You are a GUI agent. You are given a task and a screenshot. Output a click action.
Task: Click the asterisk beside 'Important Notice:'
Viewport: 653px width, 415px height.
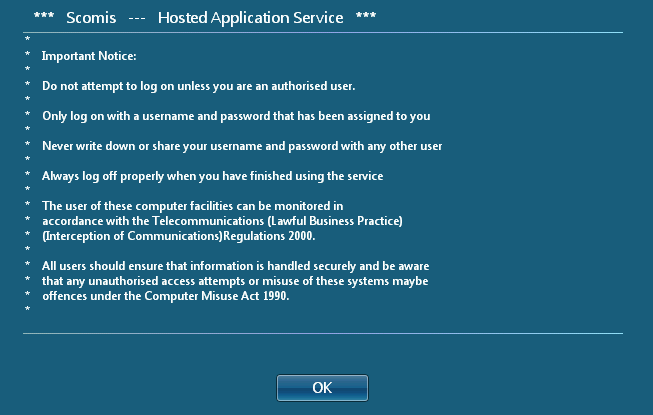pos(27,57)
